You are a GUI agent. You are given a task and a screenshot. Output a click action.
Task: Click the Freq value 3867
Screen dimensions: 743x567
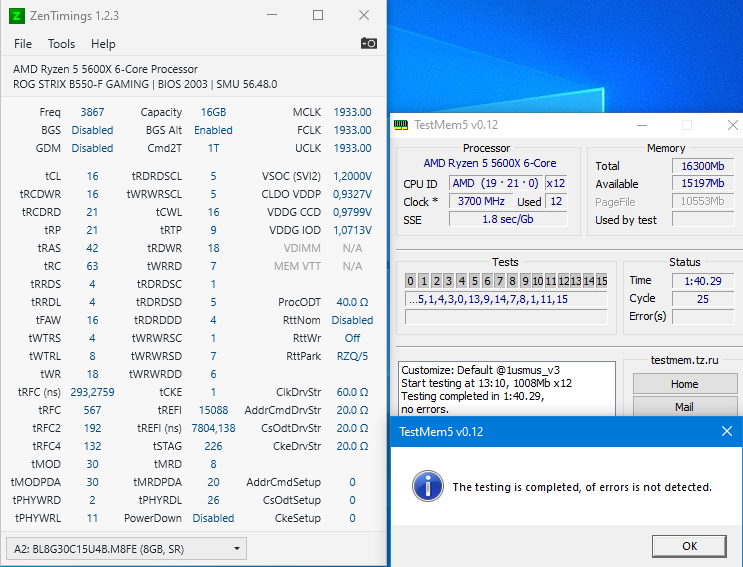92,112
